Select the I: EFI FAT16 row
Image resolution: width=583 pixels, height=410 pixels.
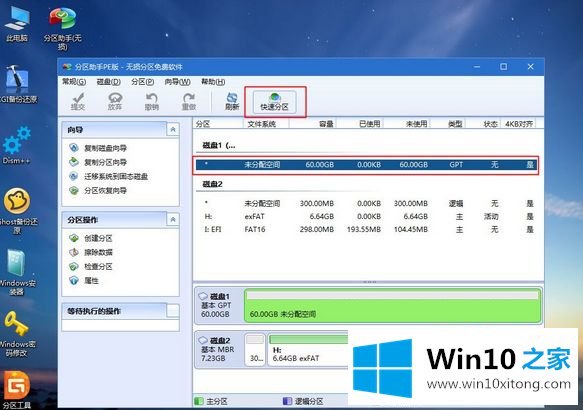366,229
